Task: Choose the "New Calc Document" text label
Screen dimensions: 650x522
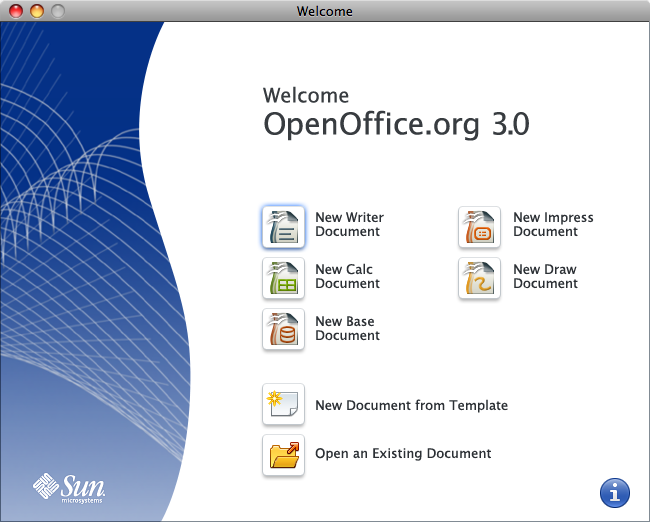Action: pos(347,277)
